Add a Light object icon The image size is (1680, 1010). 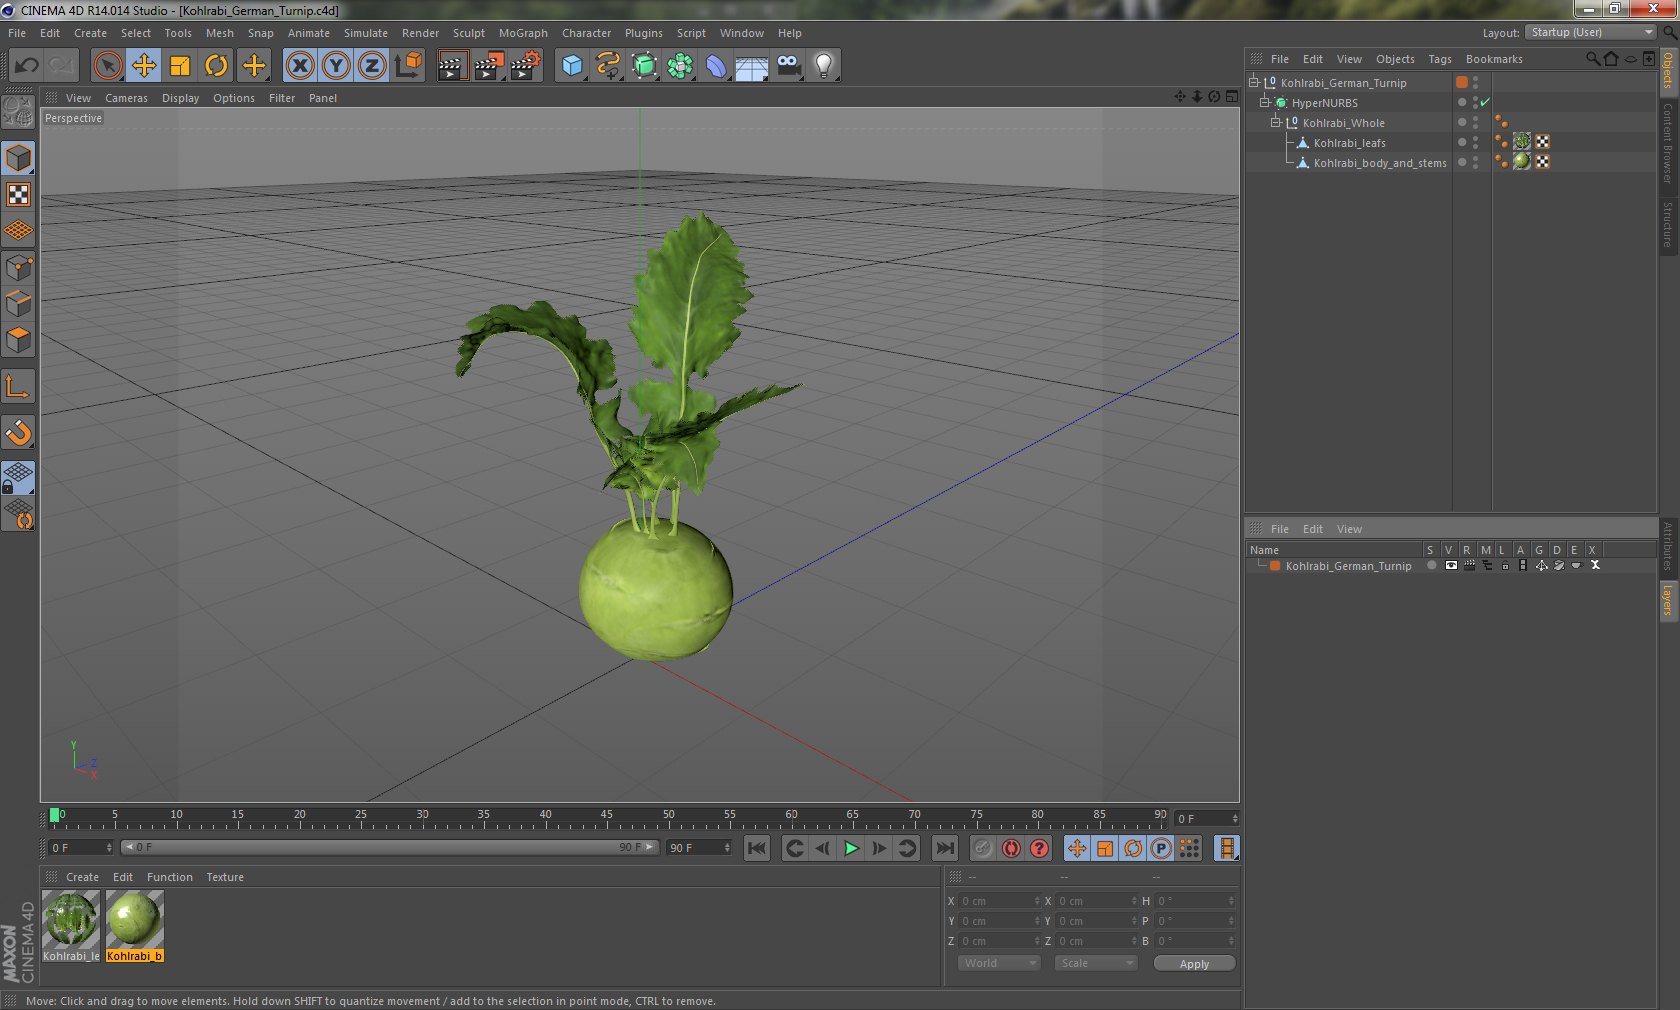tap(824, 66)
